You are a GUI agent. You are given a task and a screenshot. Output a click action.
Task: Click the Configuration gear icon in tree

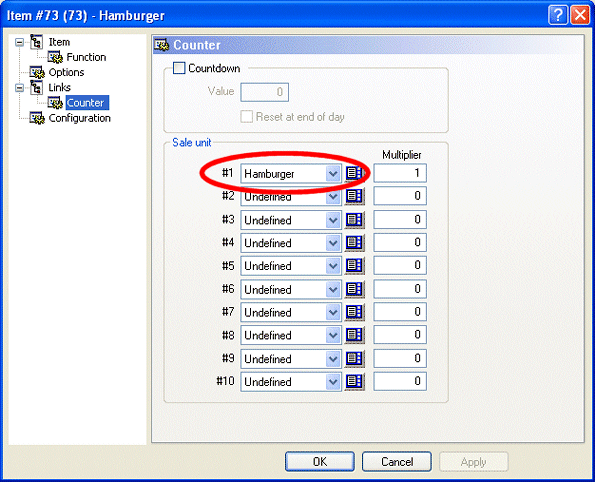pos(37,118)
